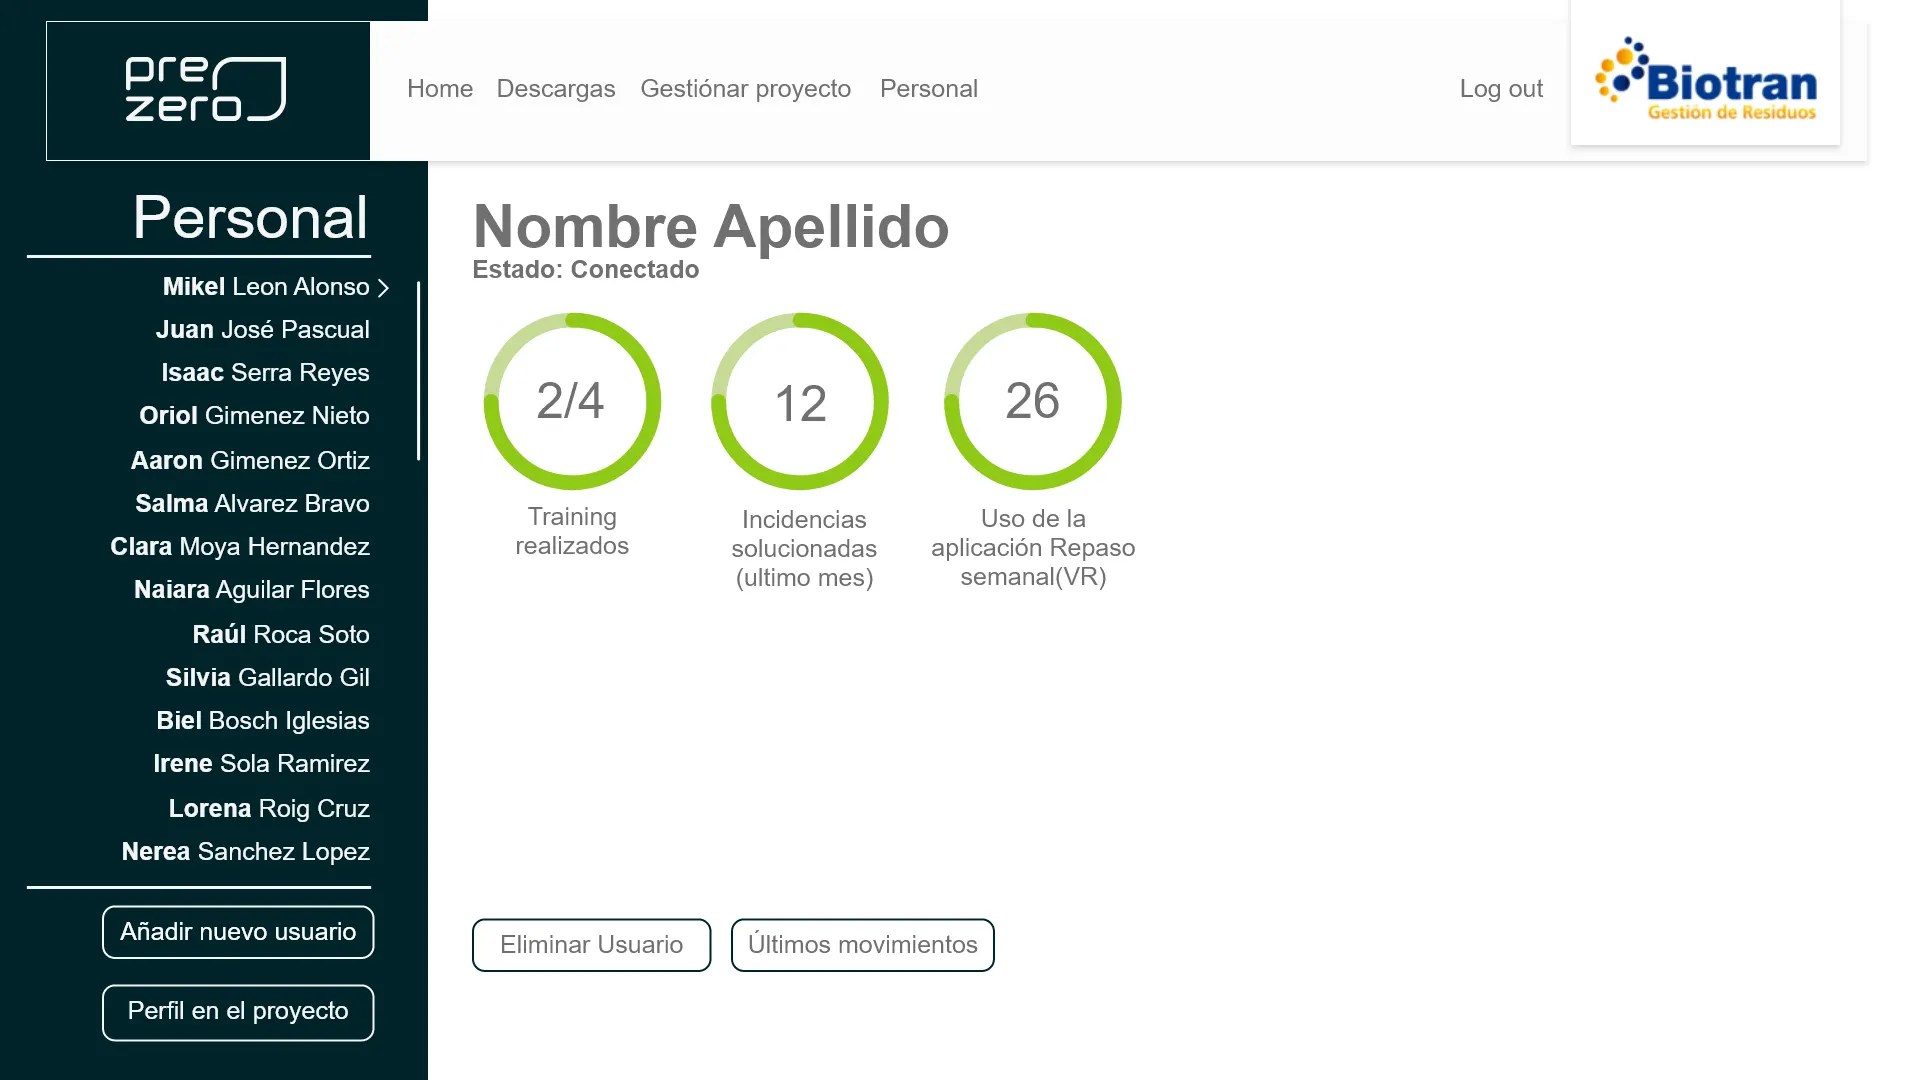Pick Nerea Sanchez Lopez from personnel

(245, 852)
